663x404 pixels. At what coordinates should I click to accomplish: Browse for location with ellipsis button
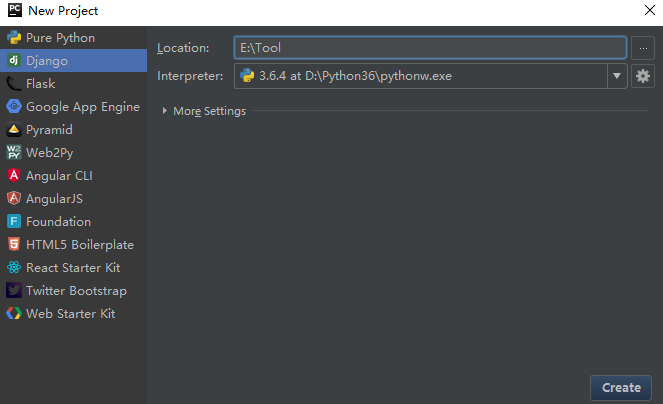pos(642,47)
